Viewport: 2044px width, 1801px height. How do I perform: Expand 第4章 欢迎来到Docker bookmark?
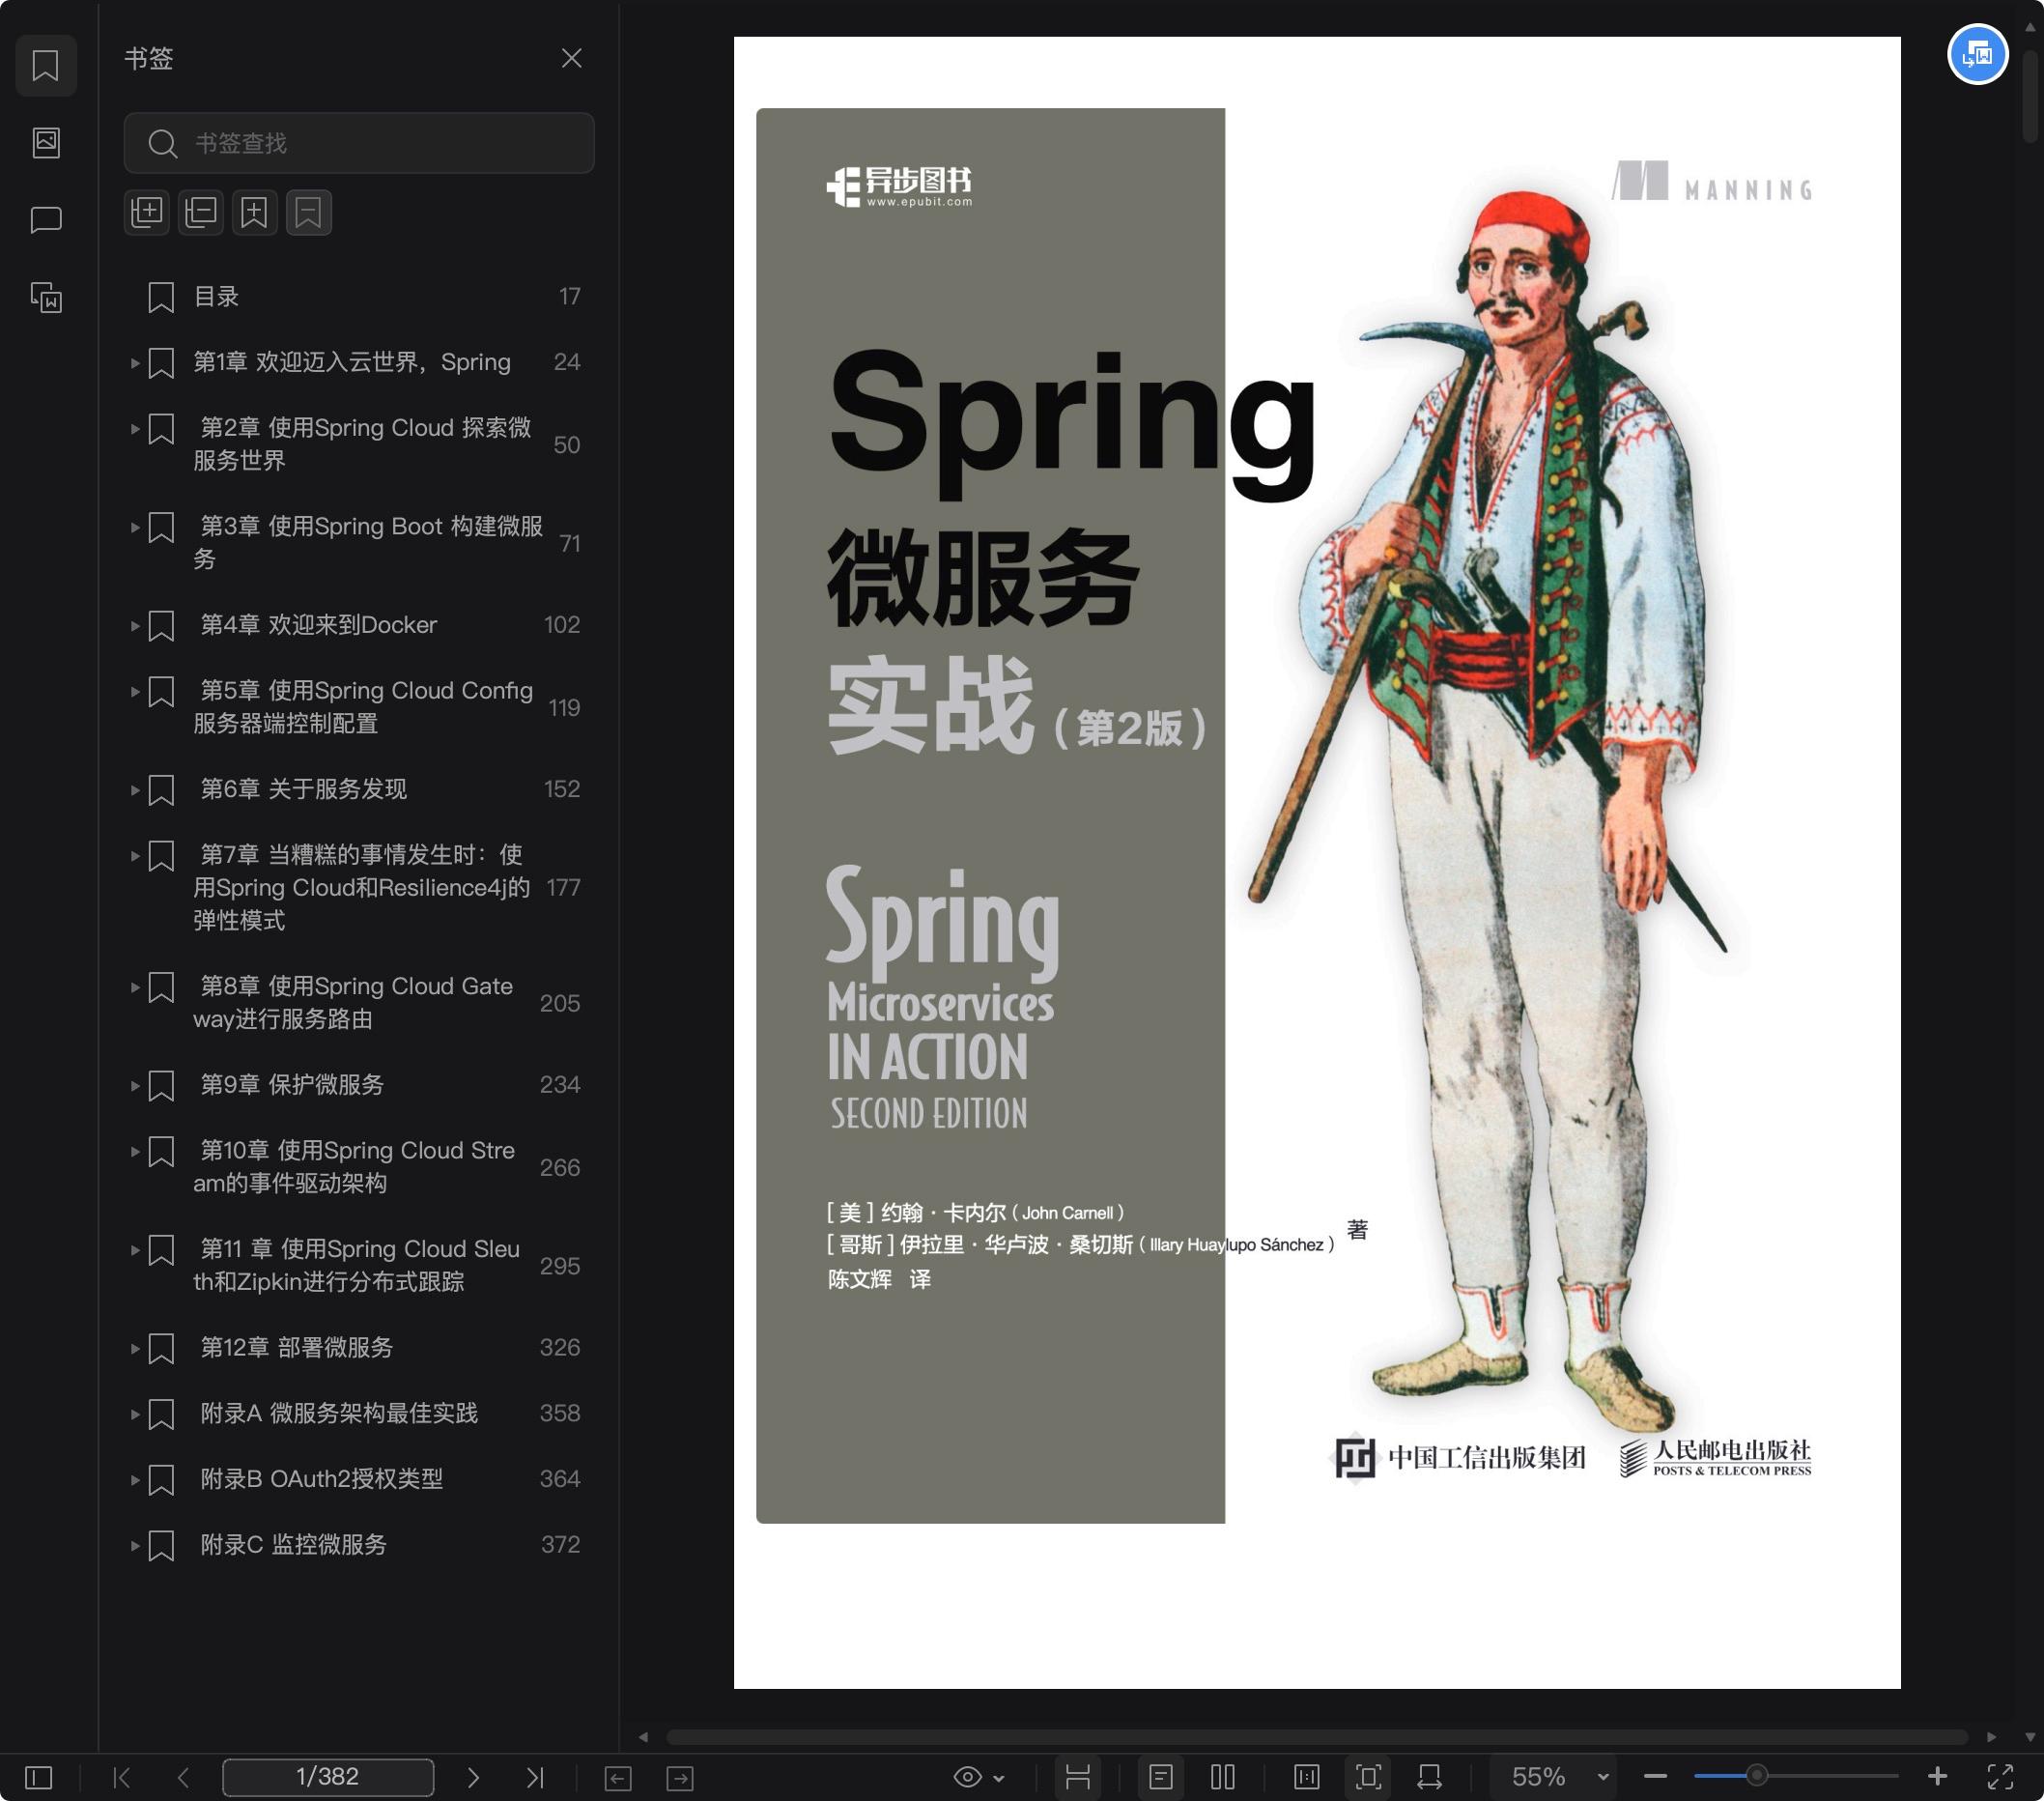pyautogui.click(x=134, y=626)
